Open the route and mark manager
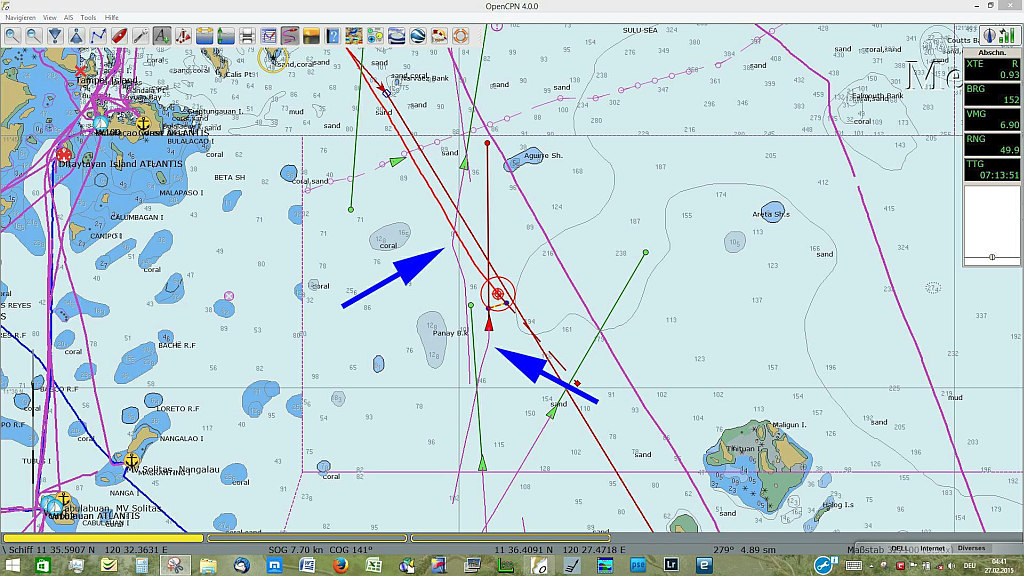 [269, 36]
